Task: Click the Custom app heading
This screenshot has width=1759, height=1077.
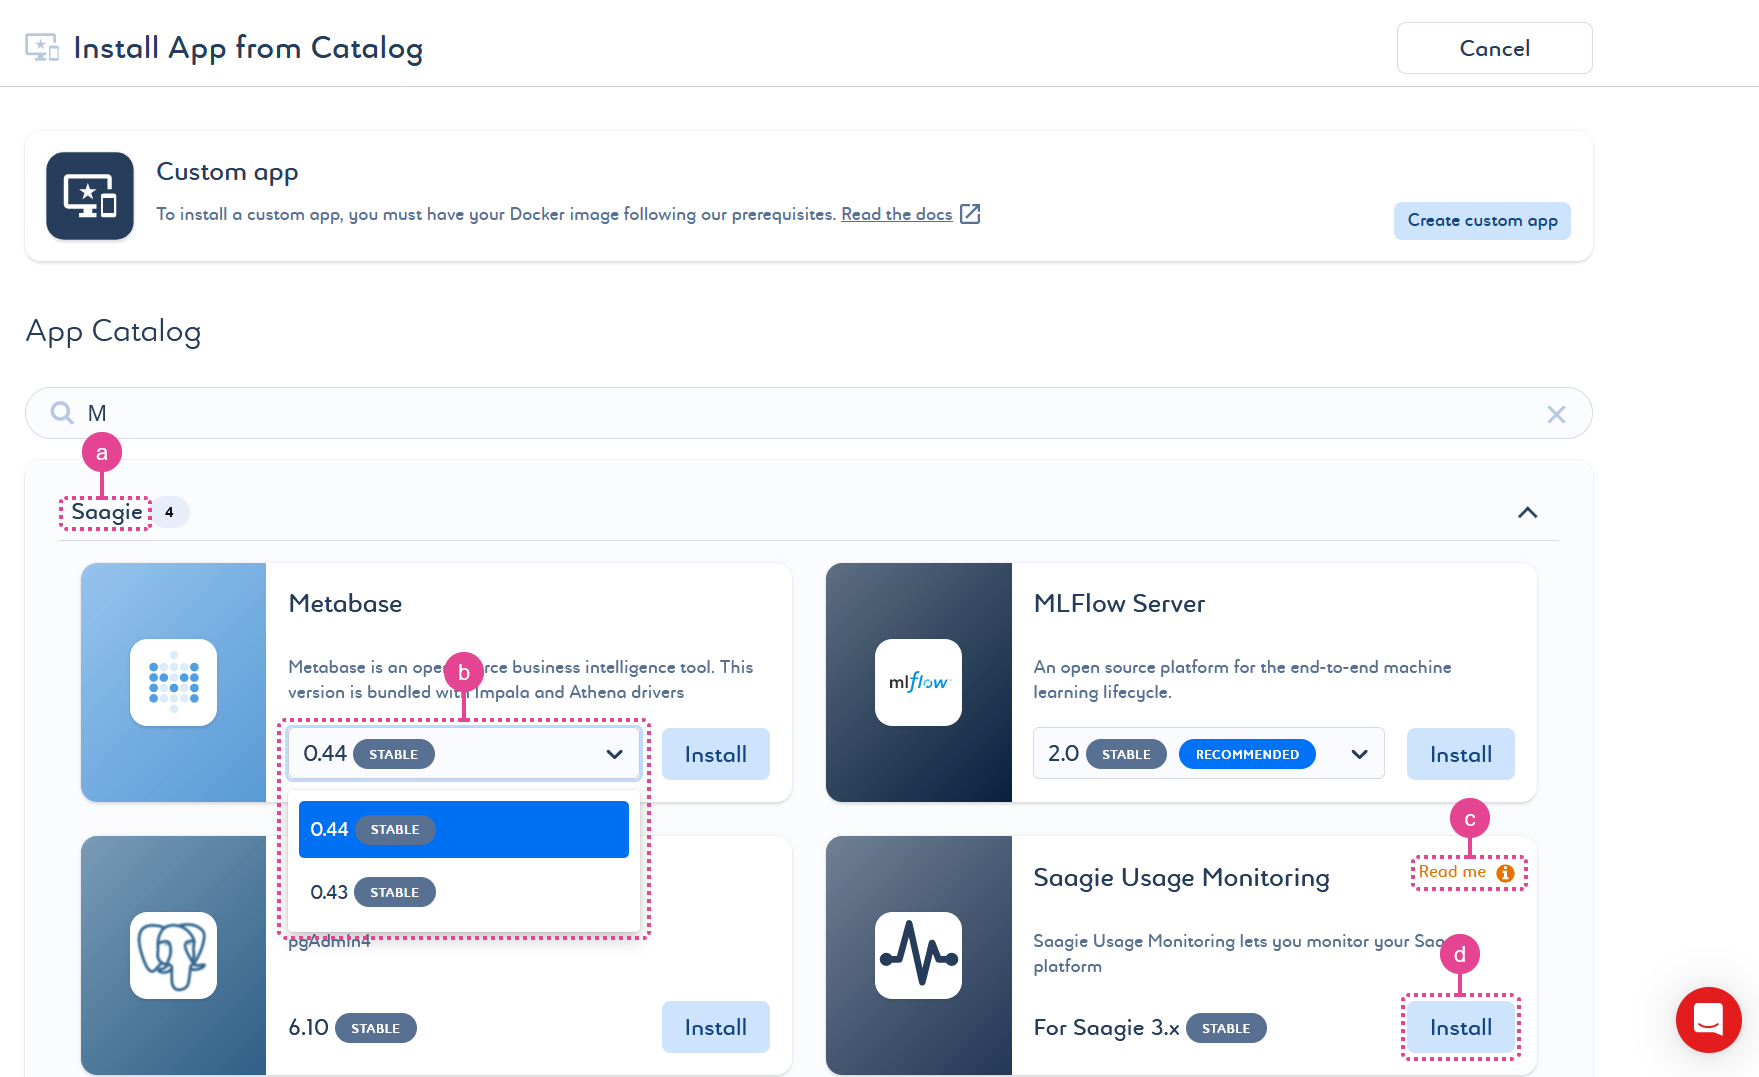Action: 227,172
